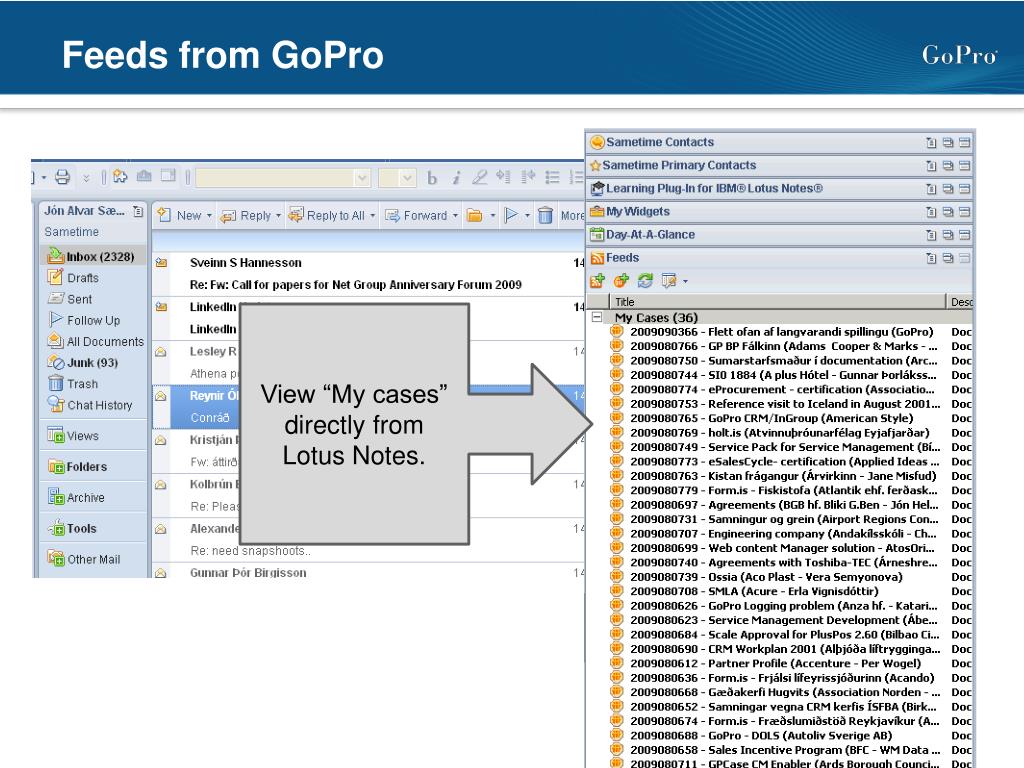Open the New button dropdown arrow
Image resolution: width=1024 pixels, height=768 pixels.
(209, 216)
